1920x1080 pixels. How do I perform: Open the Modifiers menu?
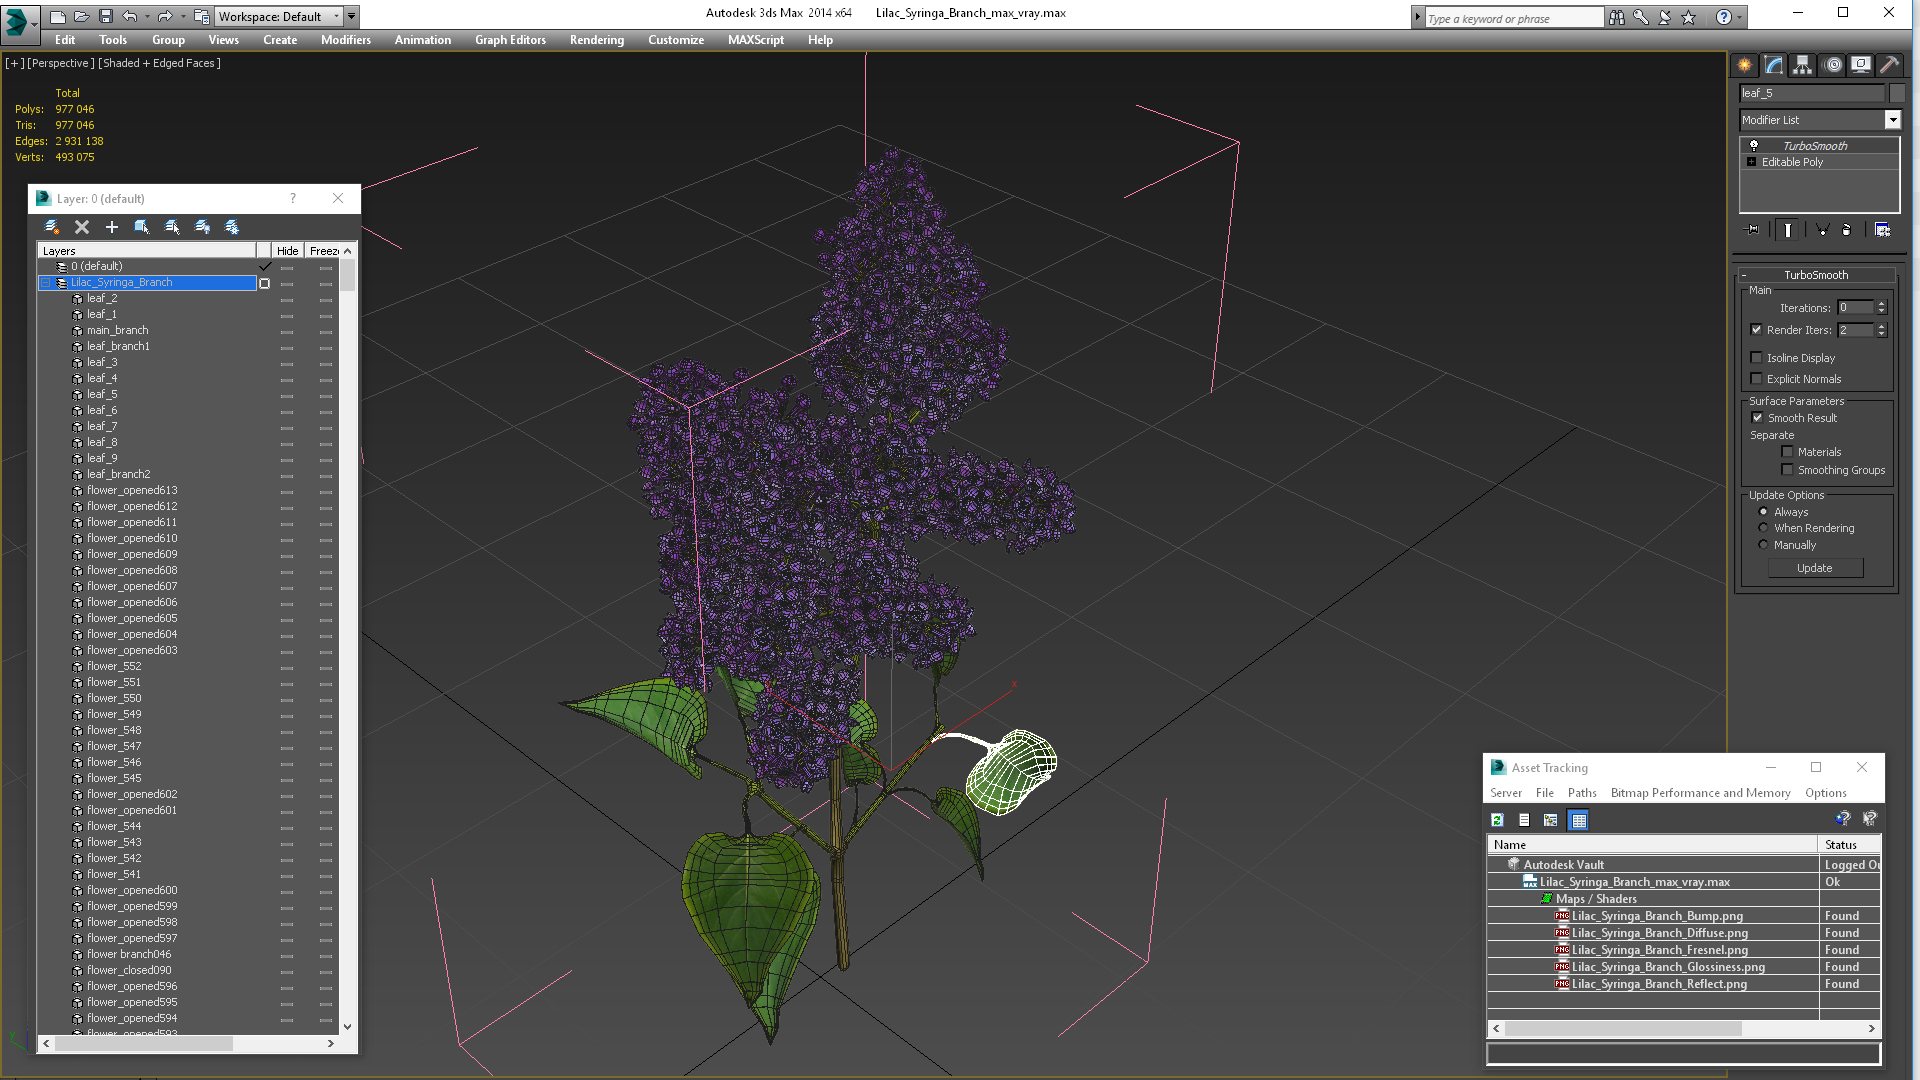346,40
